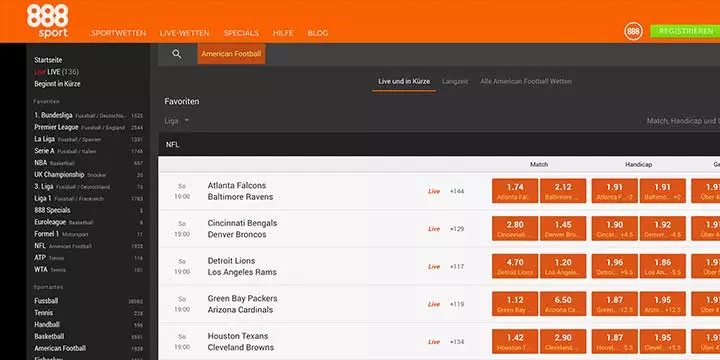
Task: Select 3. Liga in favorites
Action: pos(89,187)
